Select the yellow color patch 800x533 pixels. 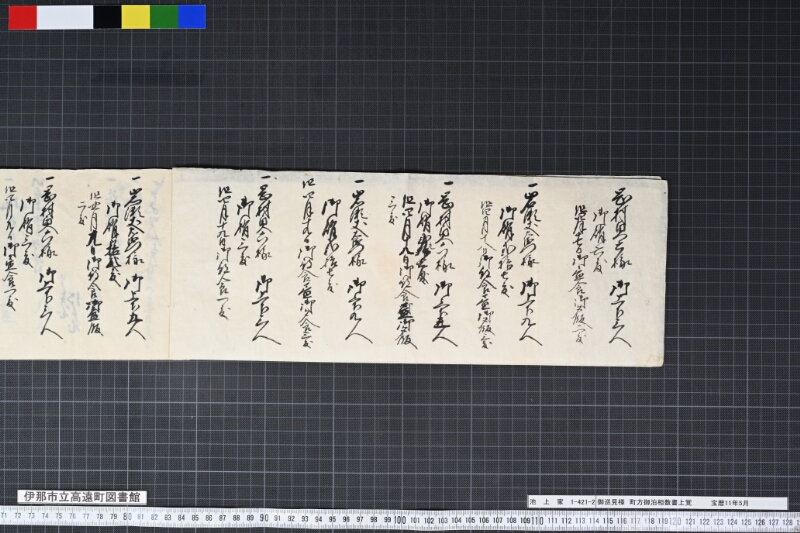coord(136,17)
